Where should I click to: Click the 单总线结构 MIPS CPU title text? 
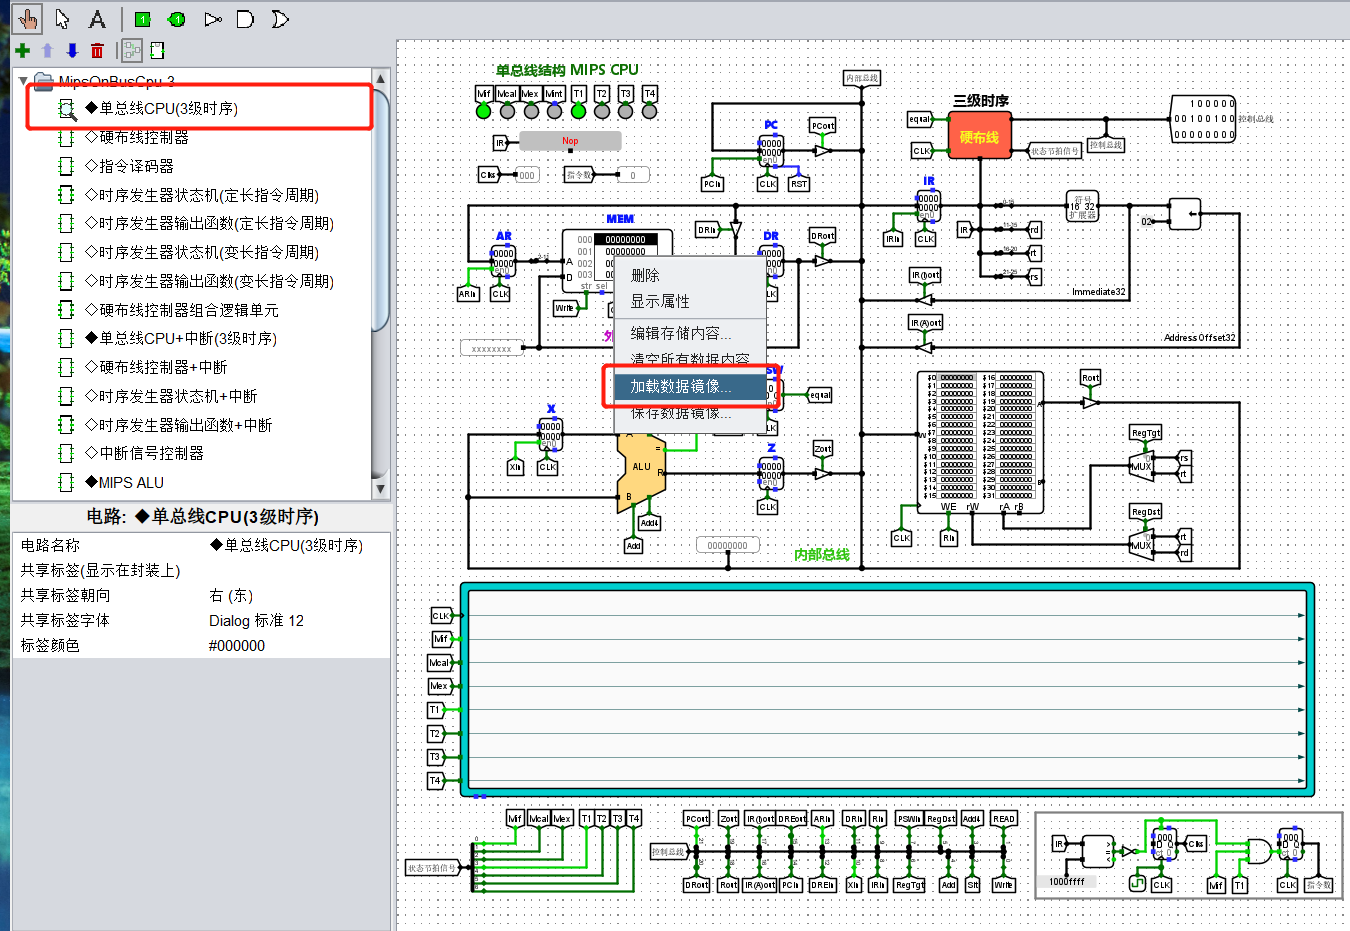[567, 70]
